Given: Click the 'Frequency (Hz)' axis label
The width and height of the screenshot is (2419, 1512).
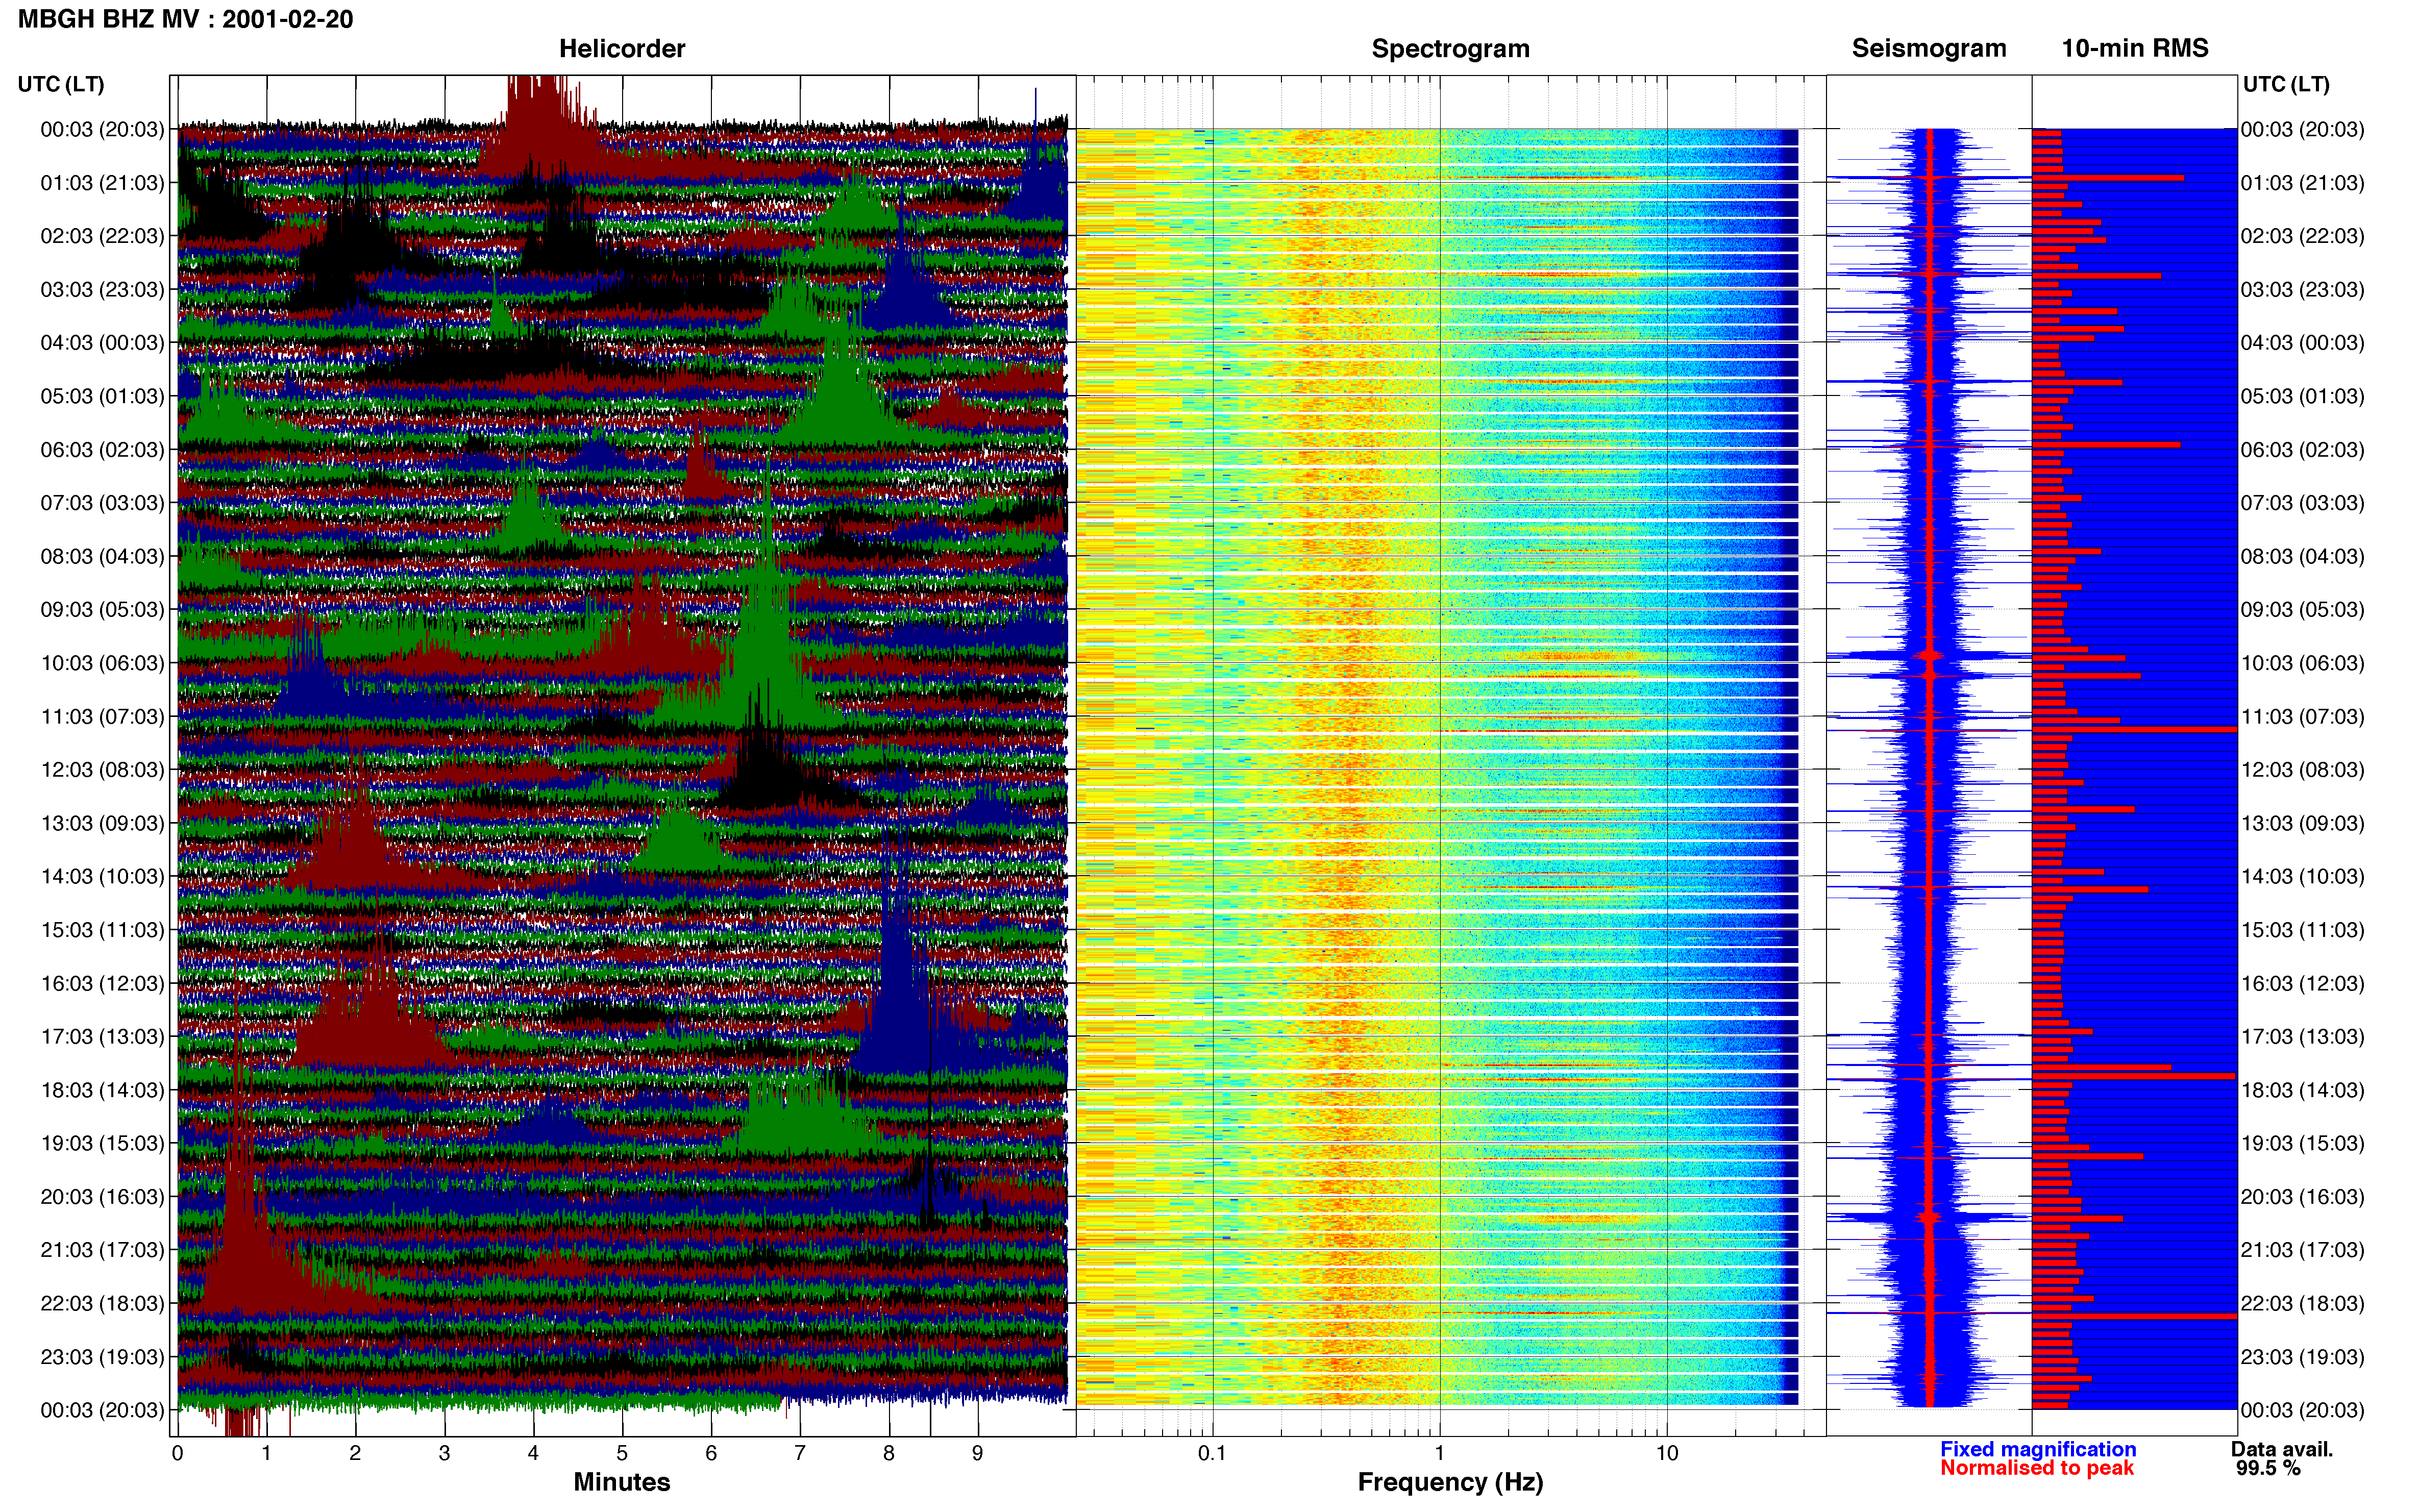Looking at the screenshot, I should 1450,1482.
